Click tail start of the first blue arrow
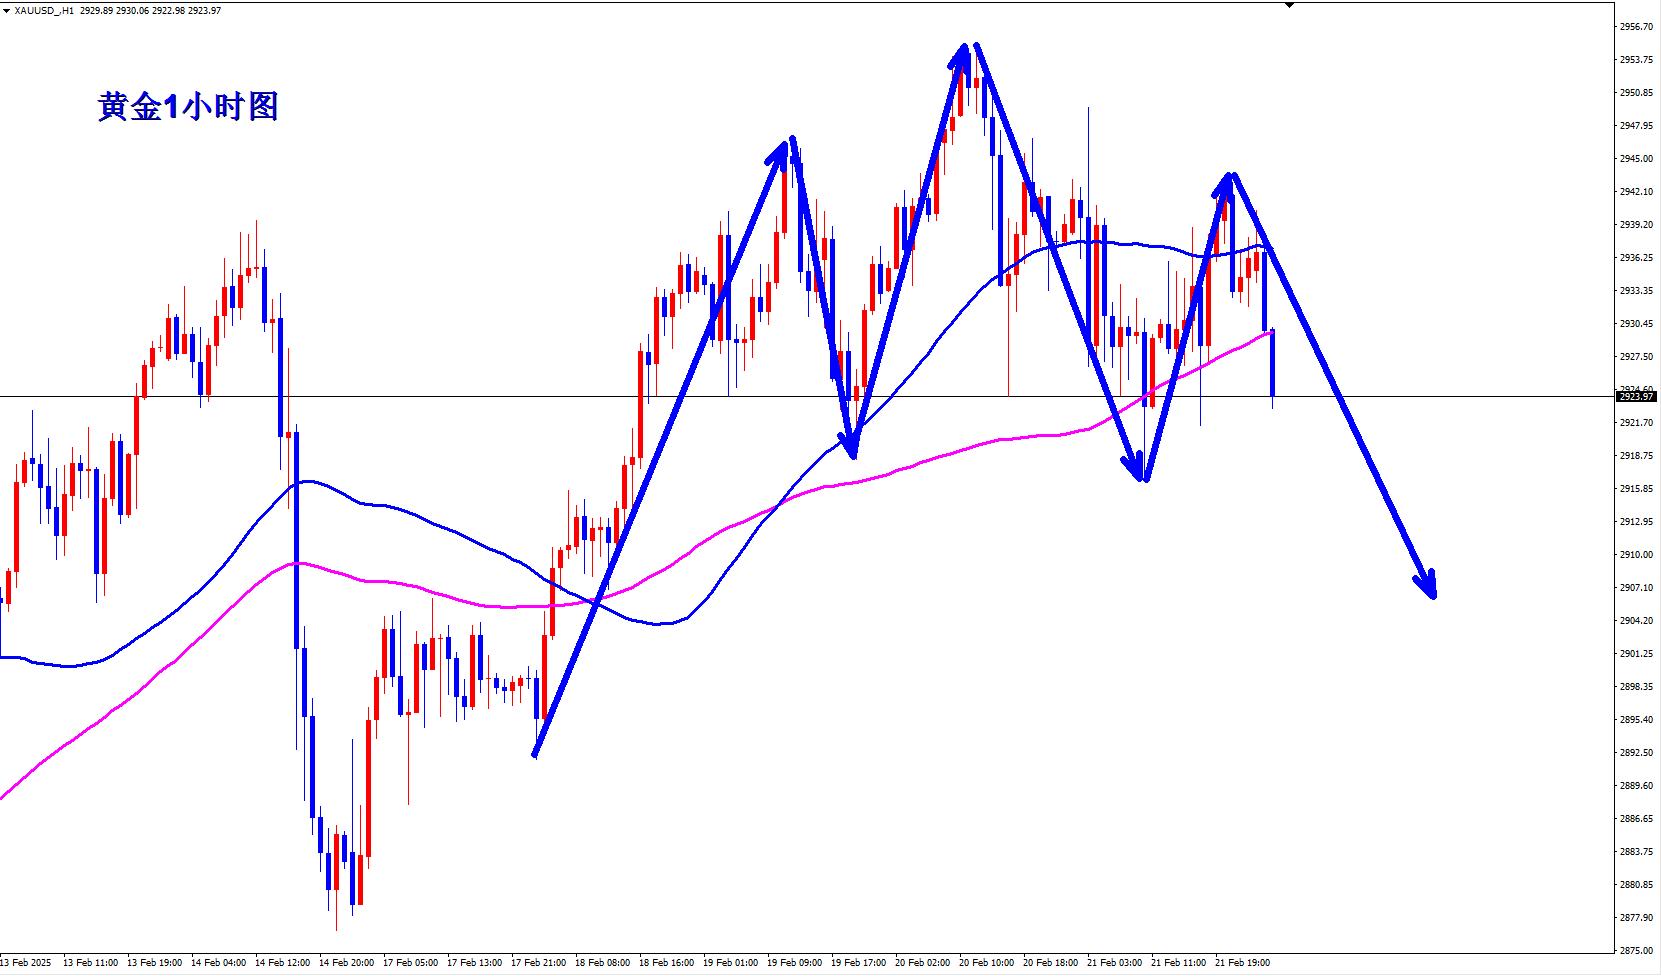The width and height of the screenshot is (1661, 976). click(535, 755)
